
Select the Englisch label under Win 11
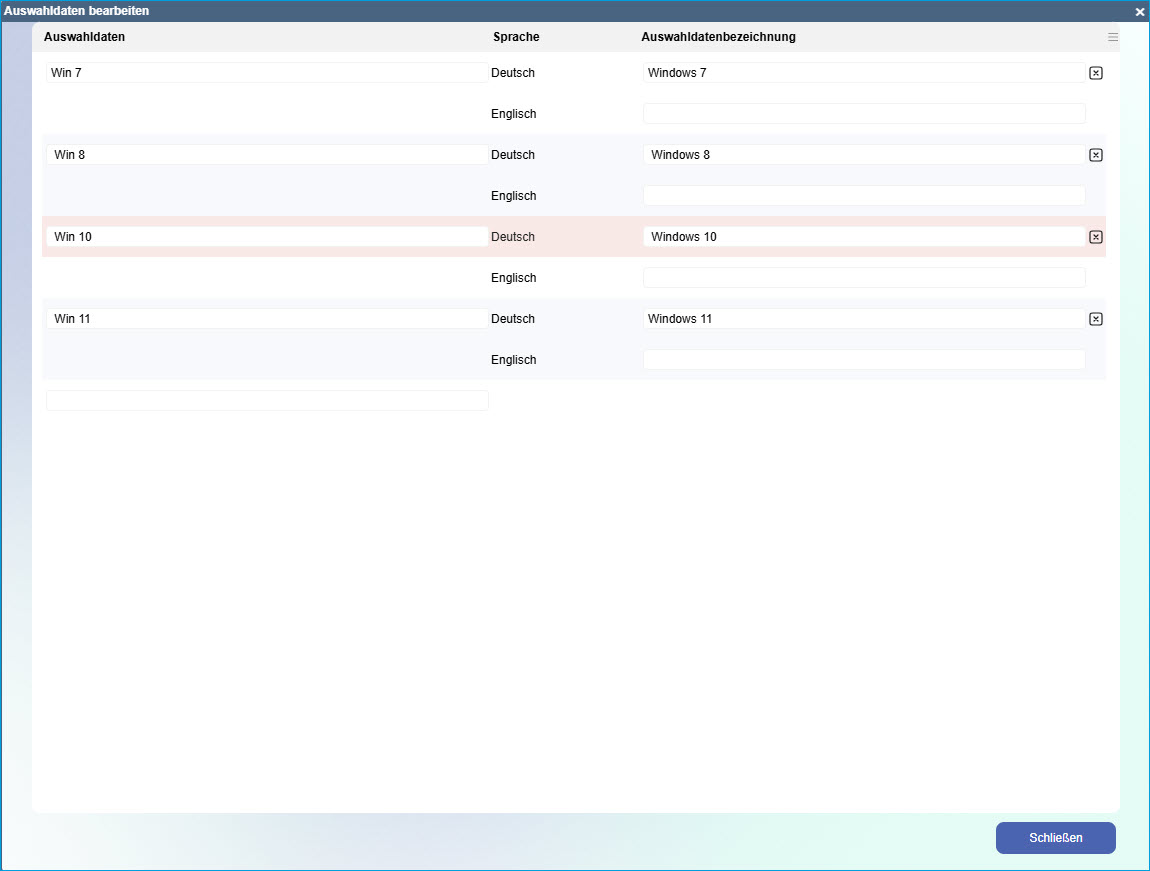513,360
